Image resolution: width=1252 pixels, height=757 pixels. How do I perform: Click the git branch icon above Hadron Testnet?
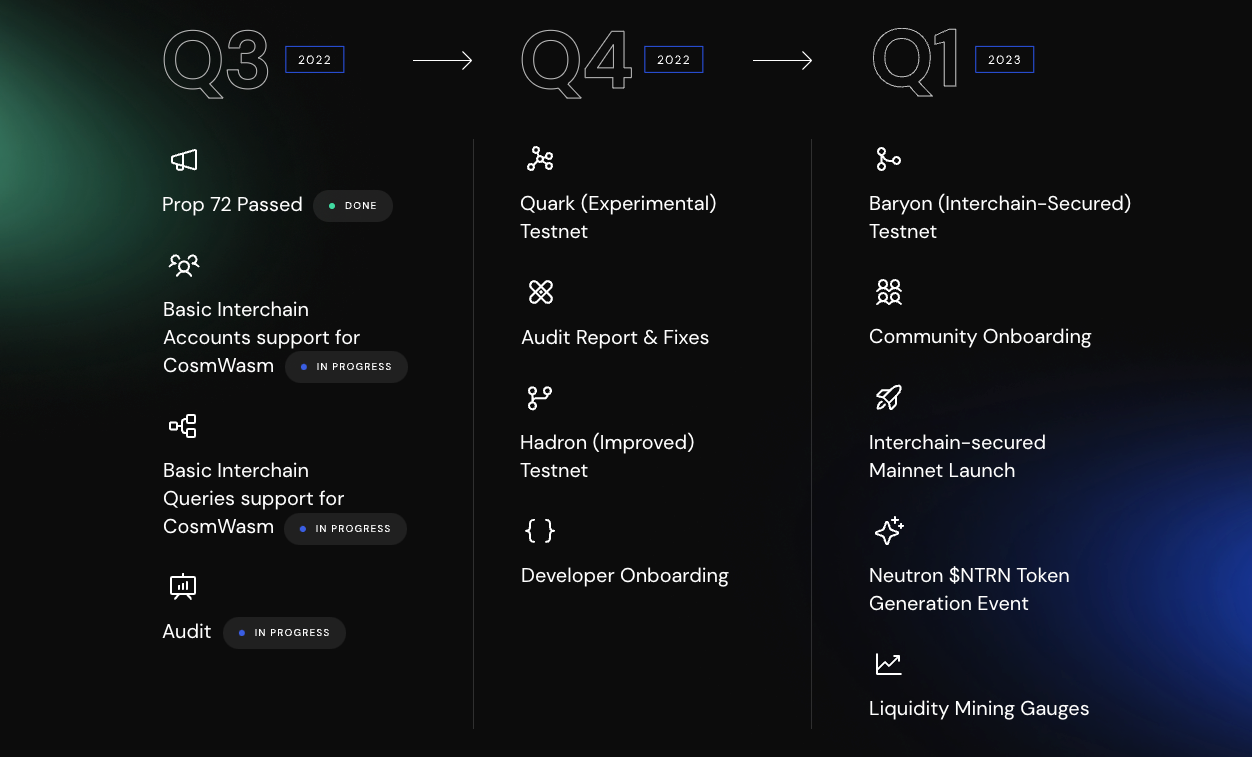540,398
